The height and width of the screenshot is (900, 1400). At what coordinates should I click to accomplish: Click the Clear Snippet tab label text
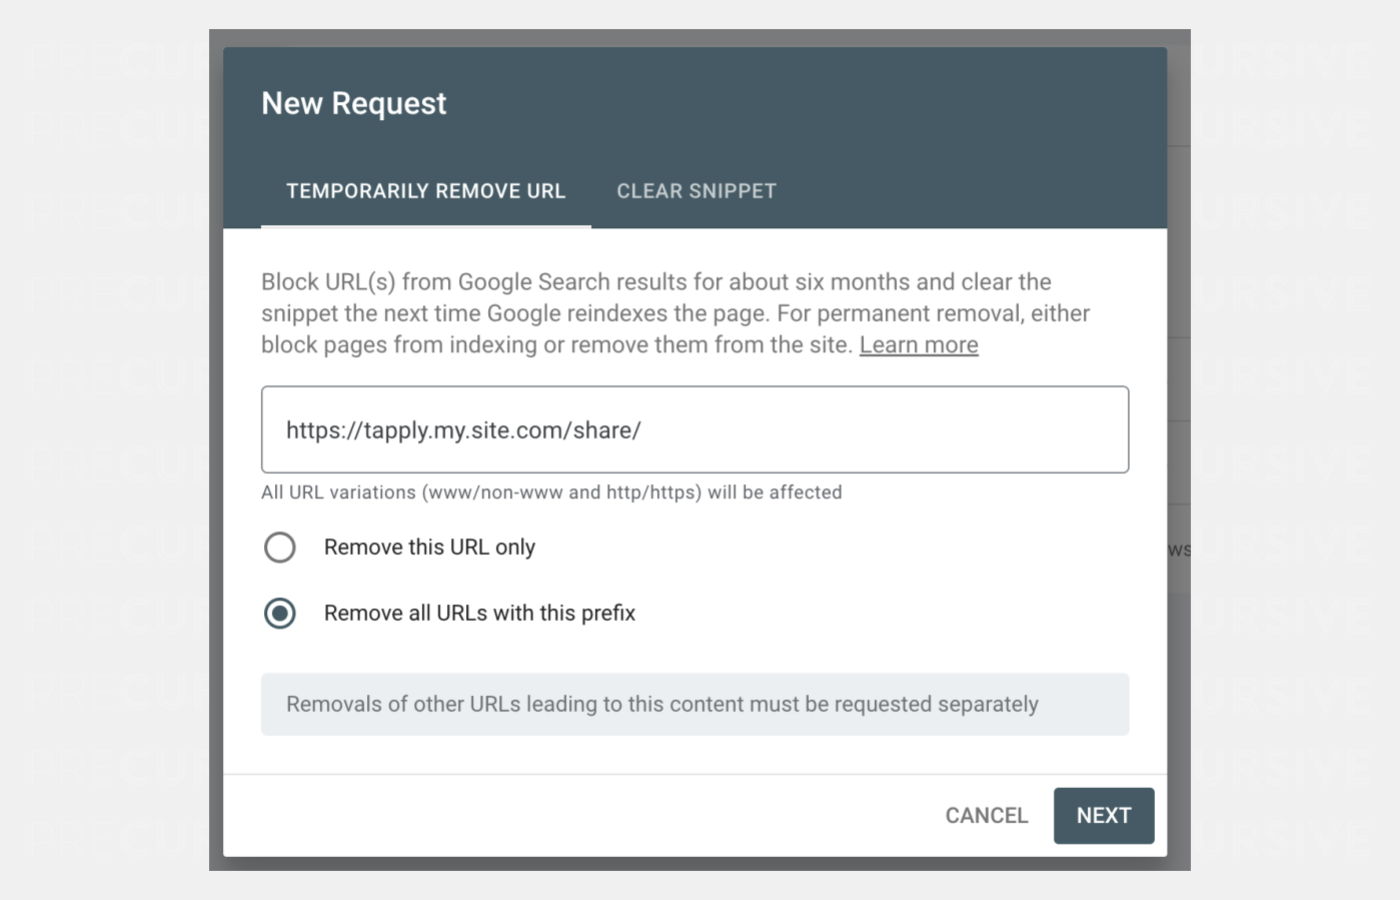(696, 191)
